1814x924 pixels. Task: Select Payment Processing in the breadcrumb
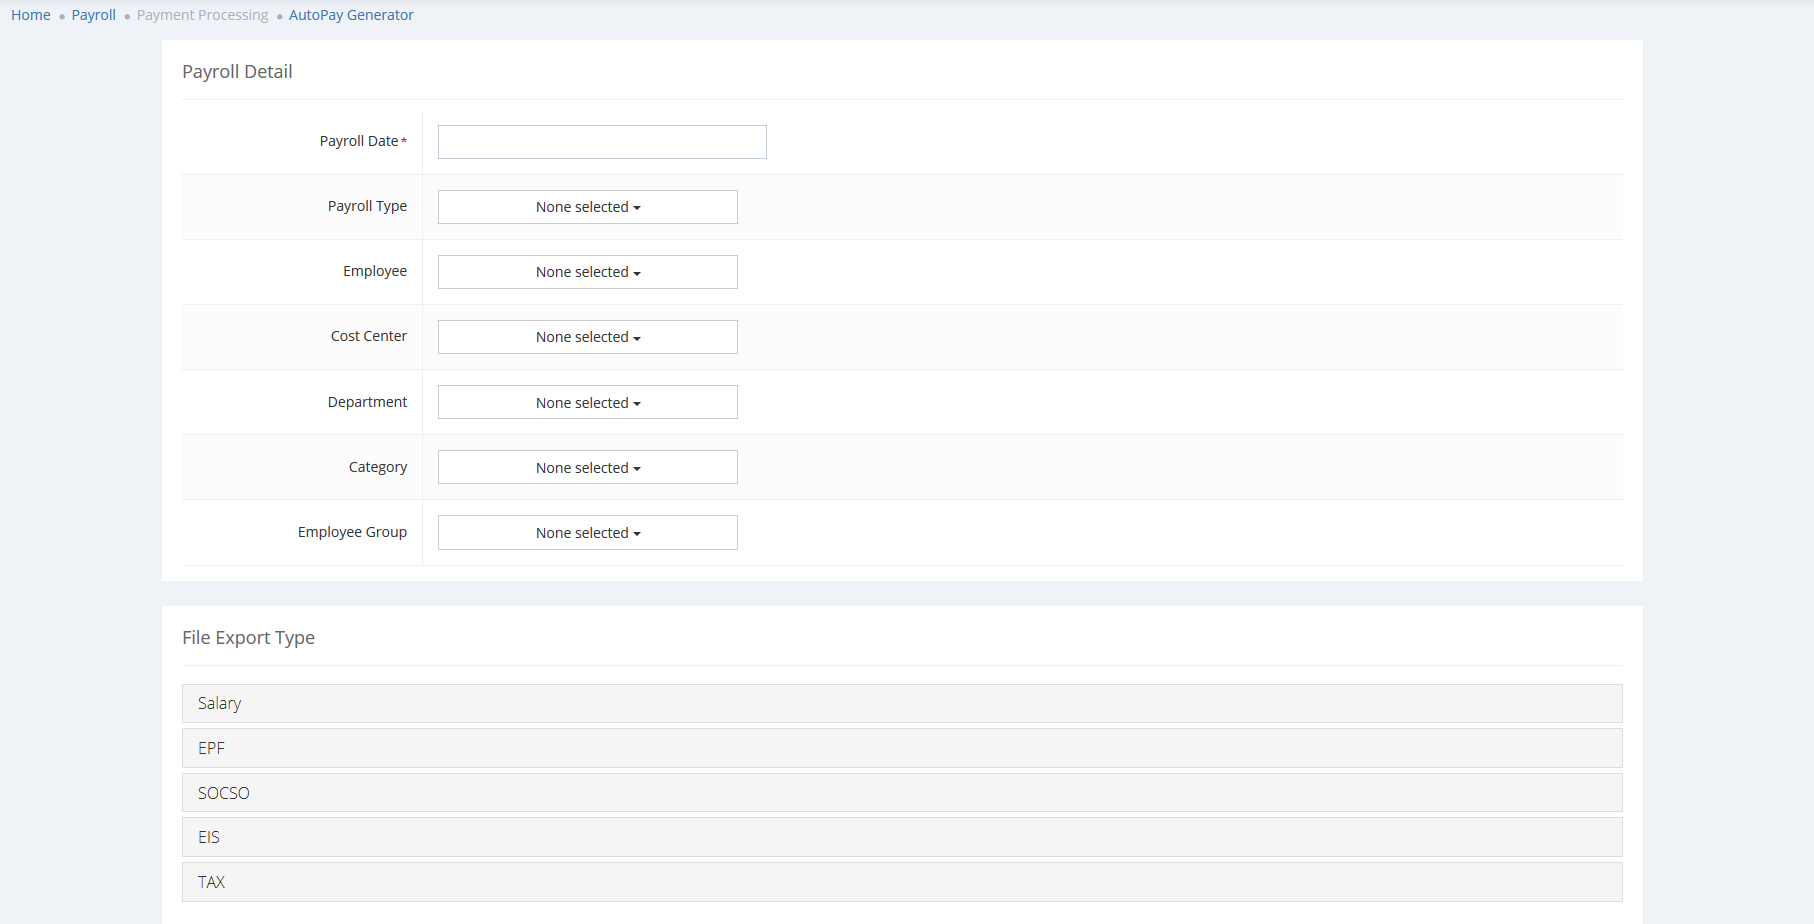coord(202,15)
